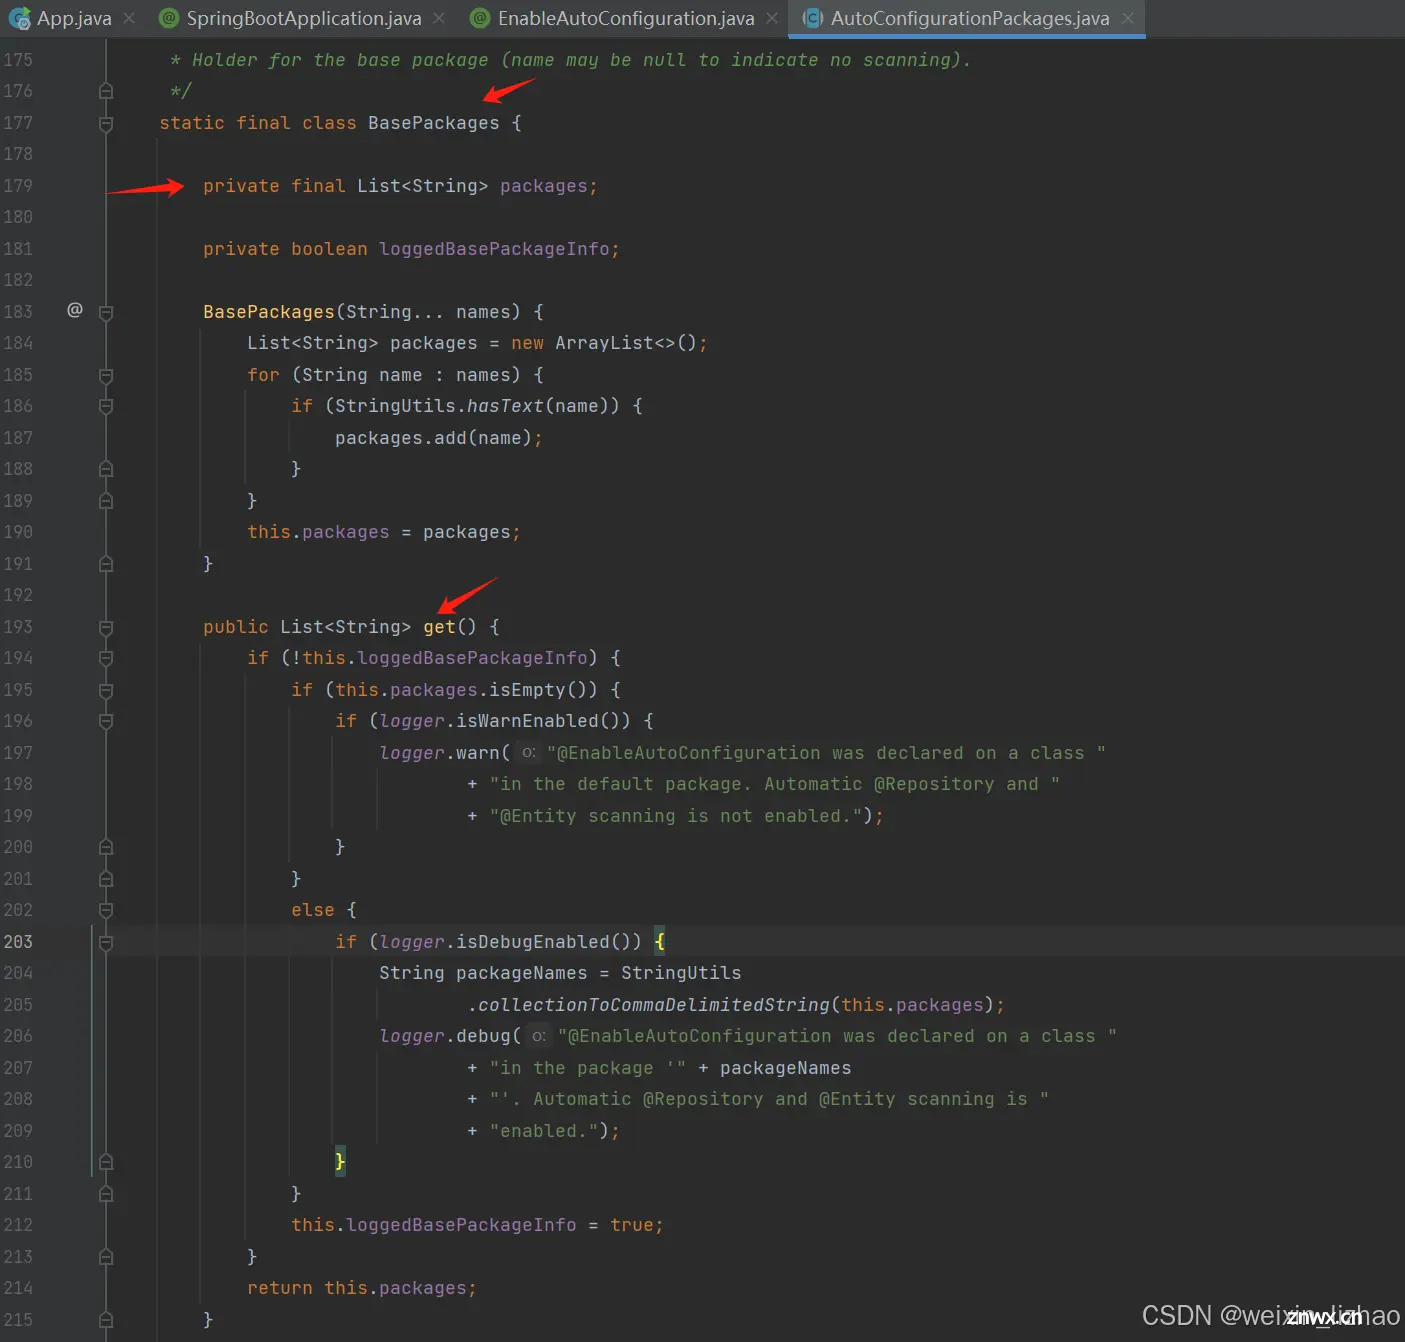Click 'ArrayList<>()' on line 184

coord(626,343)
